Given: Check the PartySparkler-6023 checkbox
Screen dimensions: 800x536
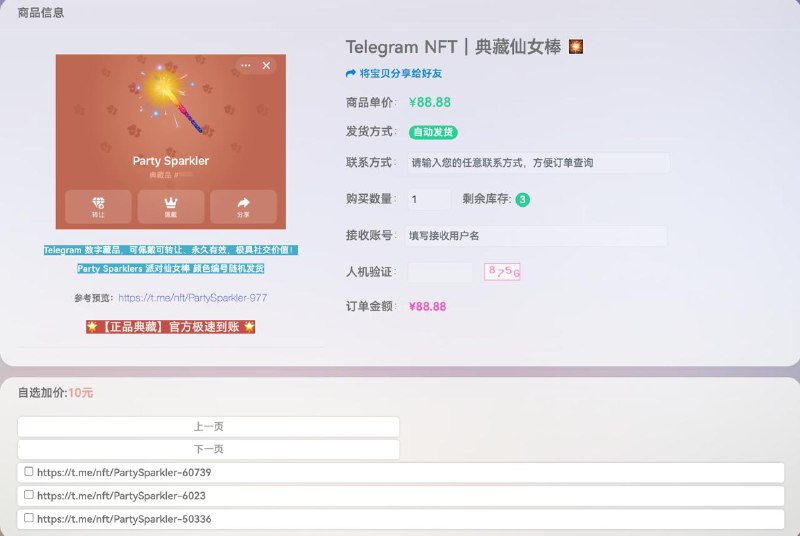Looking at the screenshot, I should pos(29,495).
